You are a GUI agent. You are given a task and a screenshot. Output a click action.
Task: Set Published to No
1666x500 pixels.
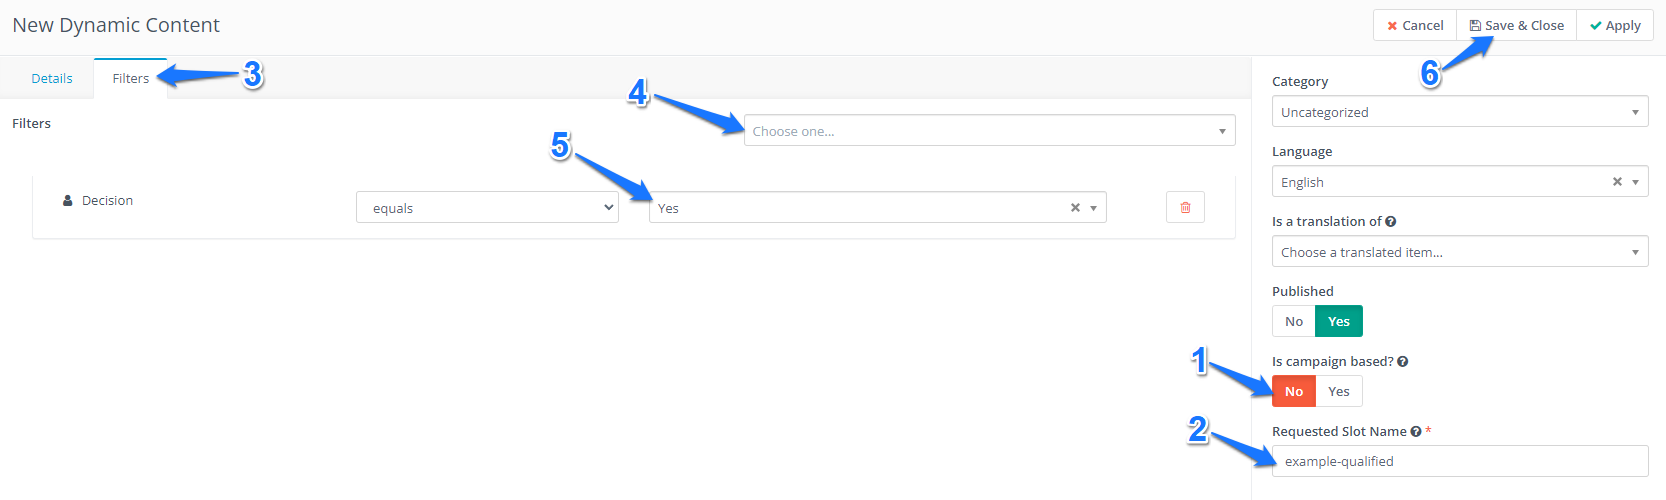[1294, 321]
